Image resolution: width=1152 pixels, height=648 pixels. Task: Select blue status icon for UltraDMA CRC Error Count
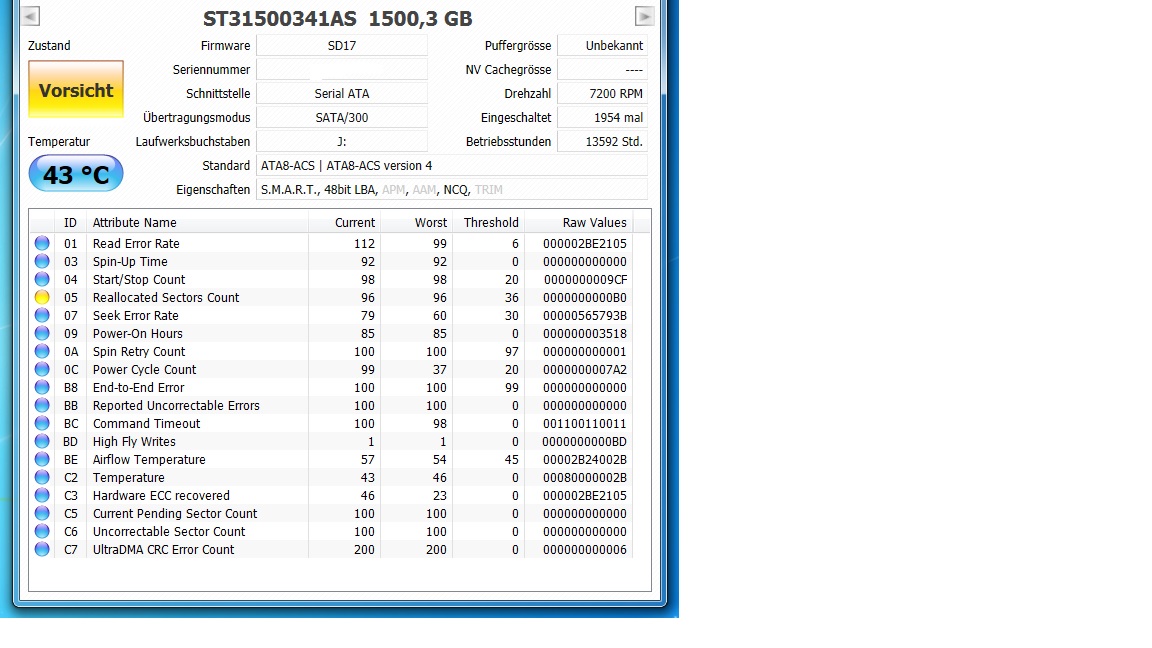click(x=42, y=550)
